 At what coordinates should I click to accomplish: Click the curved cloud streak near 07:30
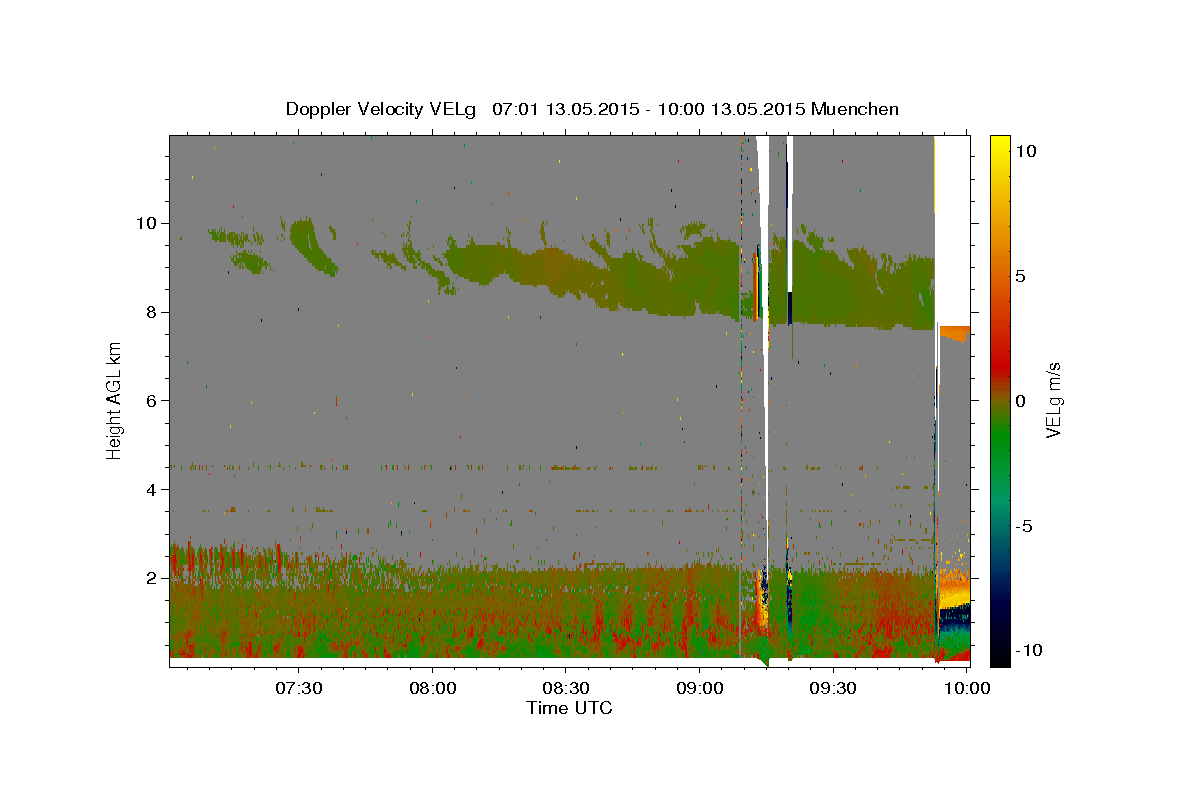point(312,245)
